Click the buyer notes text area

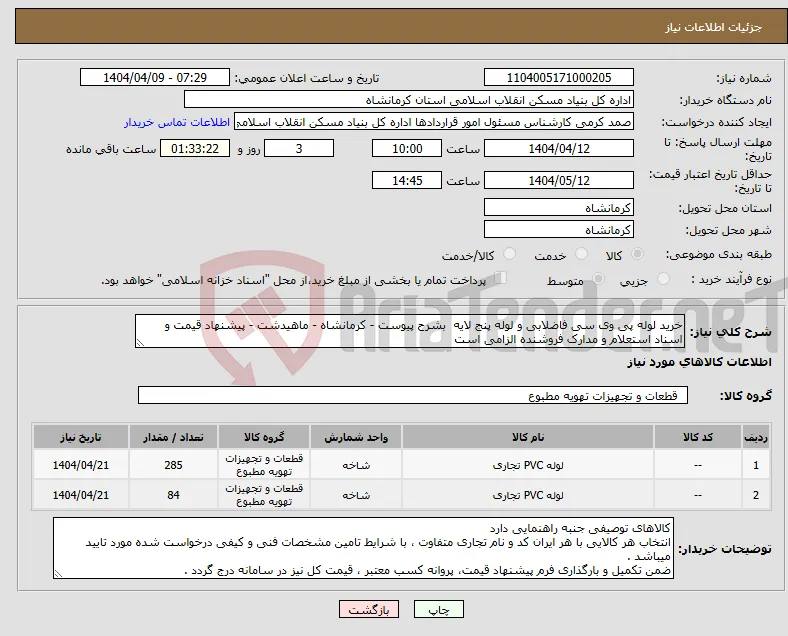point(363,548)
